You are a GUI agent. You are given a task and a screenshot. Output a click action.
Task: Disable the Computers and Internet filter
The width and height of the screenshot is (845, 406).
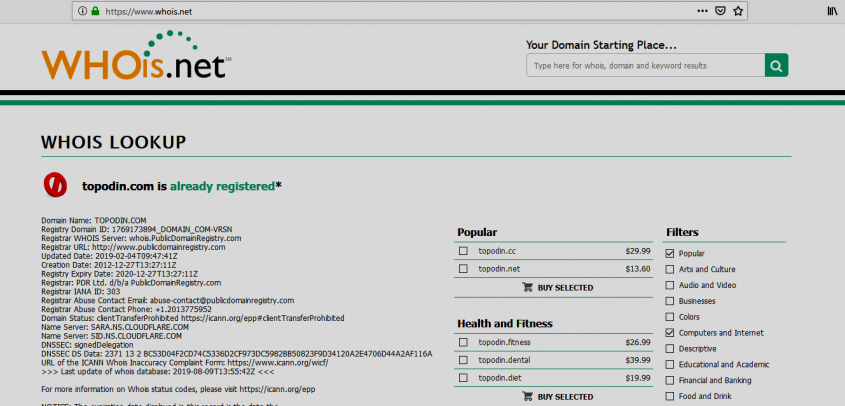click(x=670, y=333)
